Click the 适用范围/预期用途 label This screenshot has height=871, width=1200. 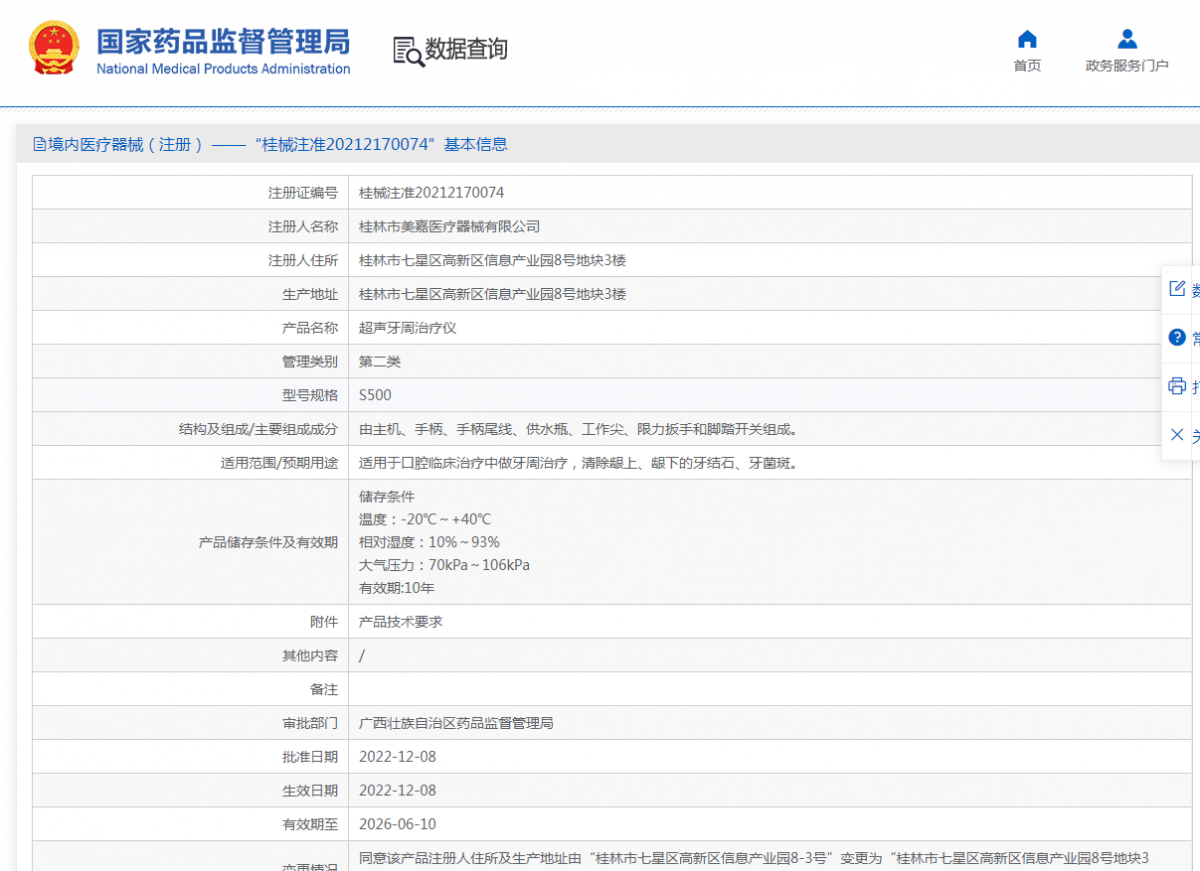(x=279, y=463)
